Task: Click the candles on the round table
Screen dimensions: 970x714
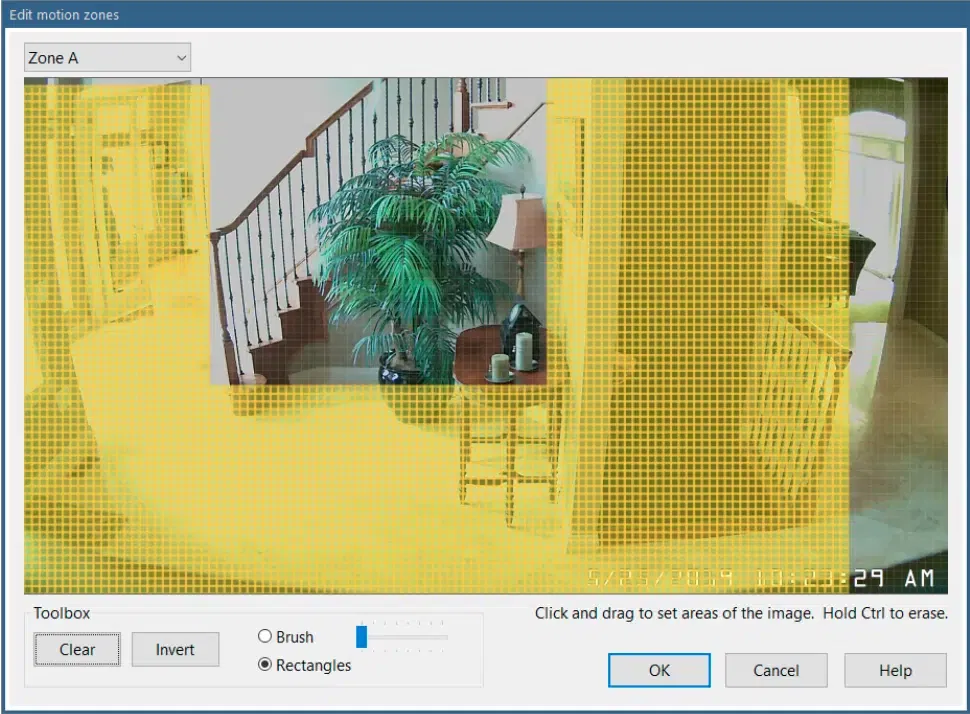Action: pos(512,355)
